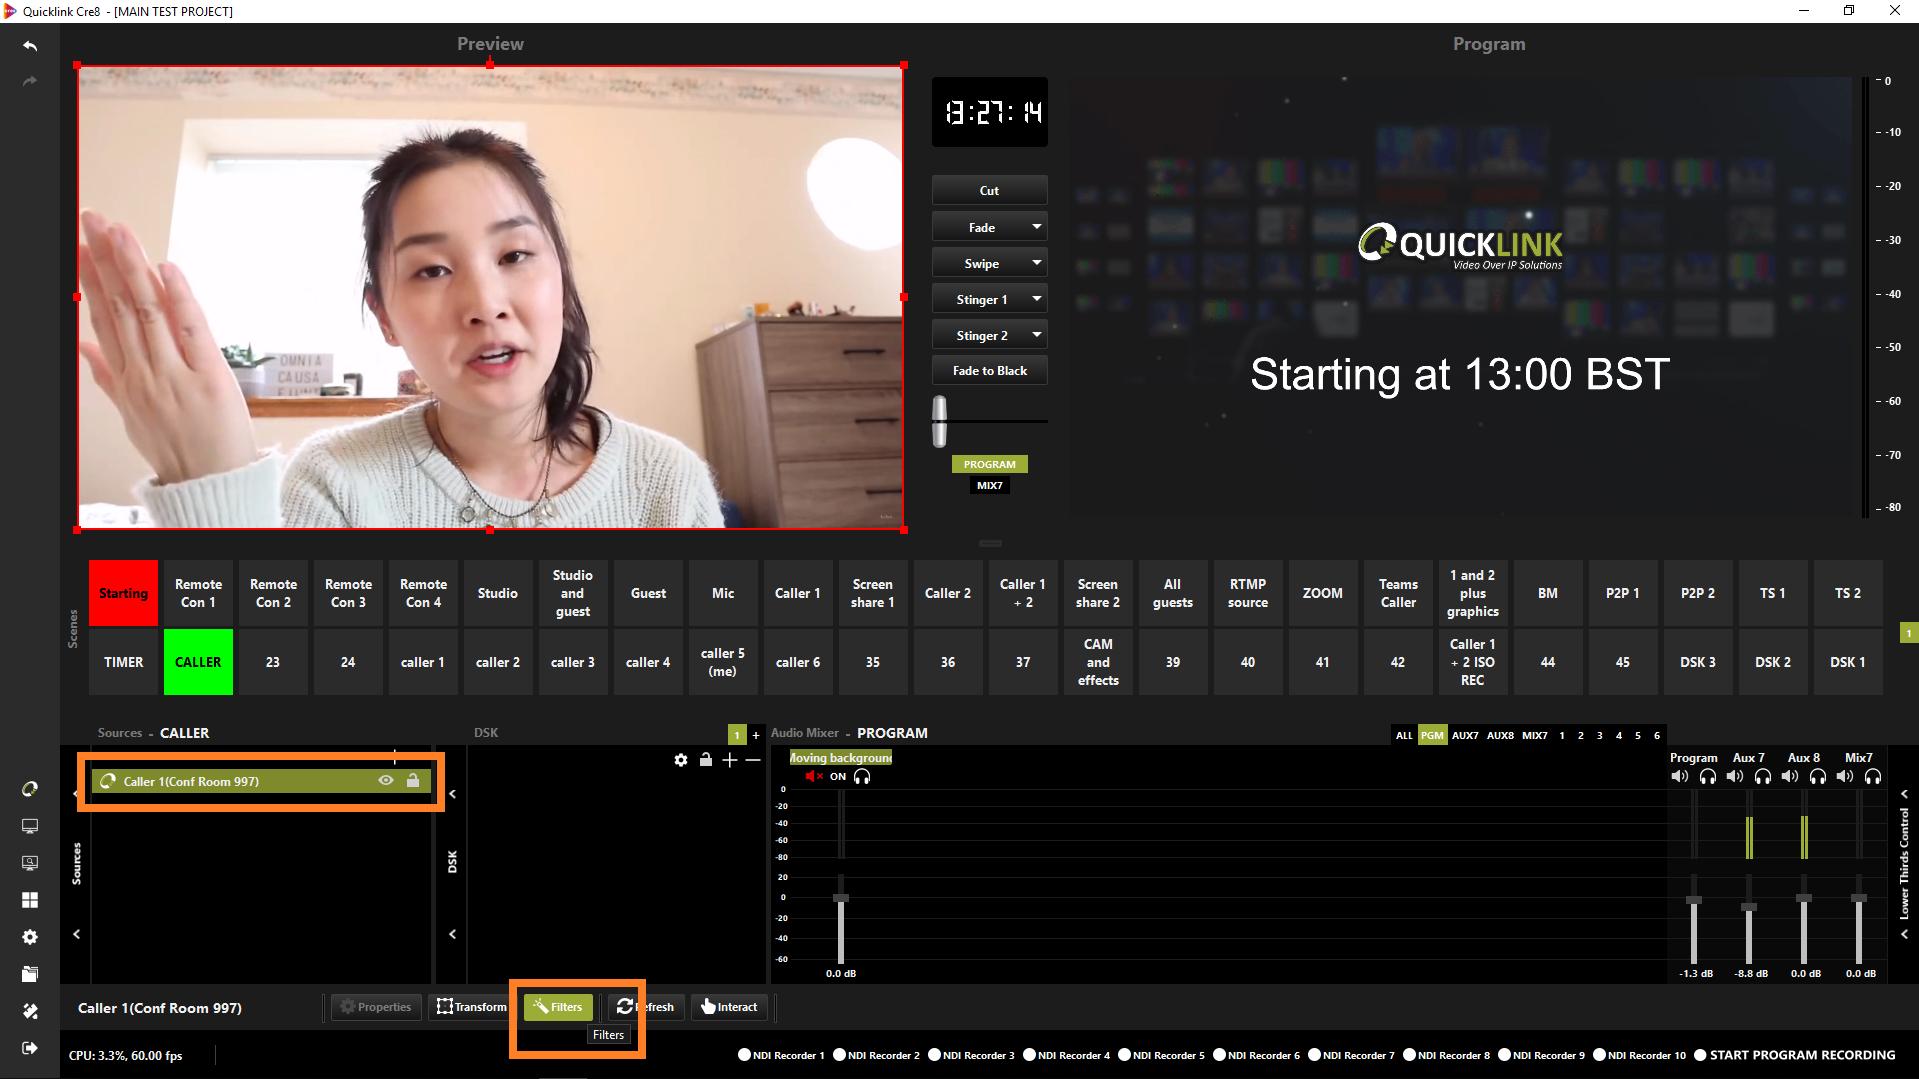Toggle lock on Caller 1 source
Screen dimensions: 1919x1079
coord(413,781)
